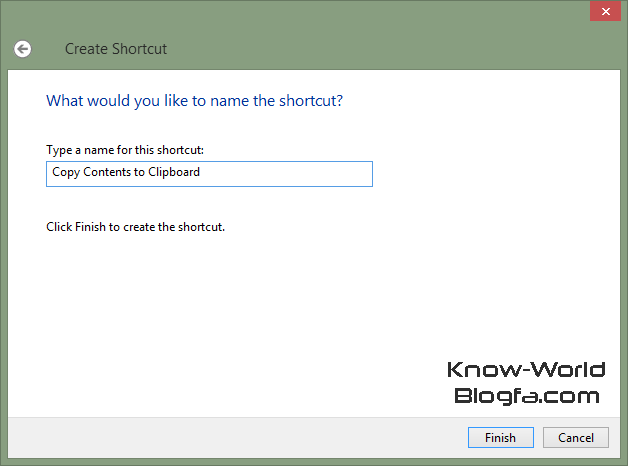628x466 pixels.
Task: Click the Know-World watermark text
Action: 526,370
